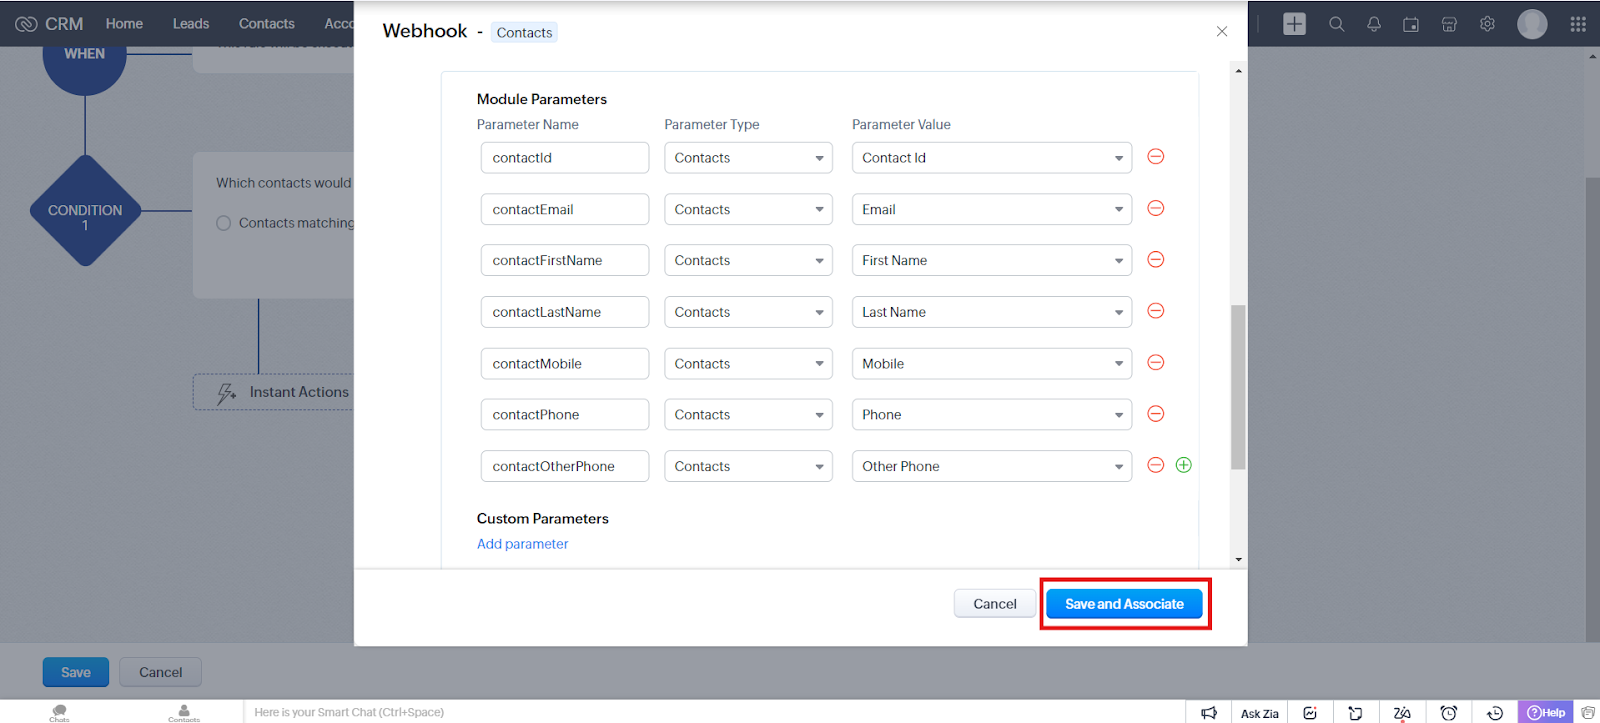
Task: Edit the contactId parameter name field
Action: pyautogui.click(x=565, y=158)
